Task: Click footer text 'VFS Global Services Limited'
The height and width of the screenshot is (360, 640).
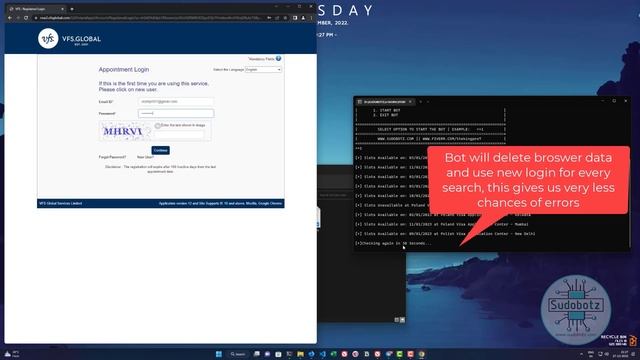Action: (x=60, y=203)
